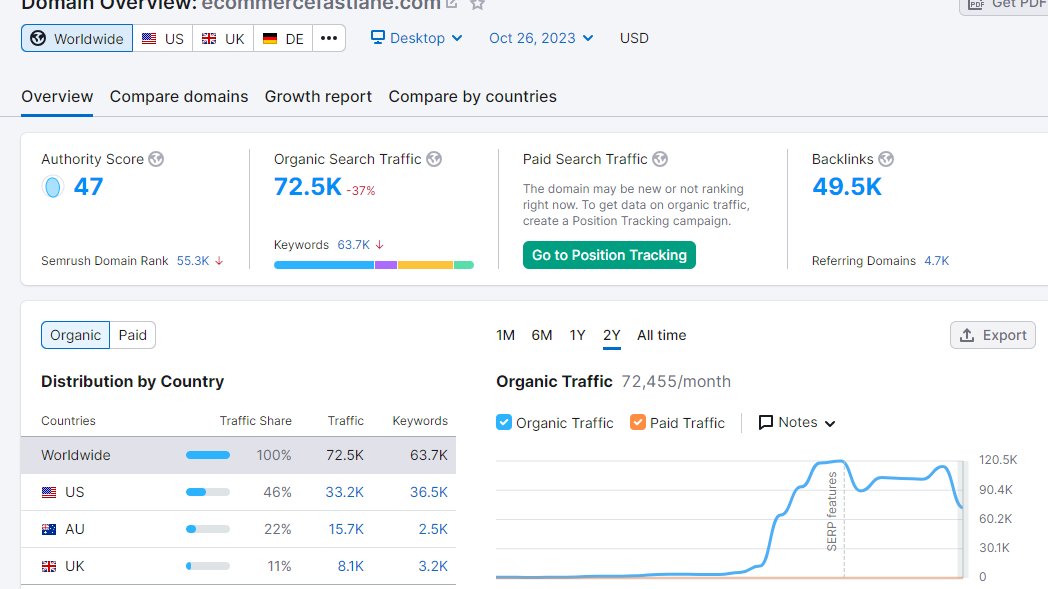Select the All time range
This screenshot has height=589, width=1048.
pyautogui.click(x=662, y=335)
